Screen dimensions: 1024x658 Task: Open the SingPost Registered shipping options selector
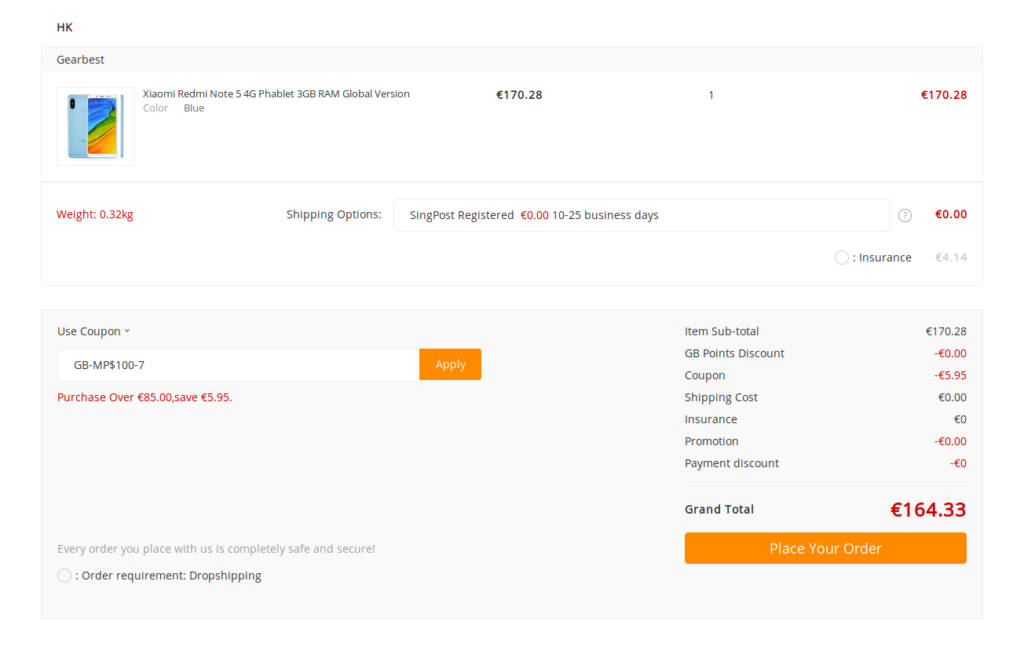(x=641, y=215)
